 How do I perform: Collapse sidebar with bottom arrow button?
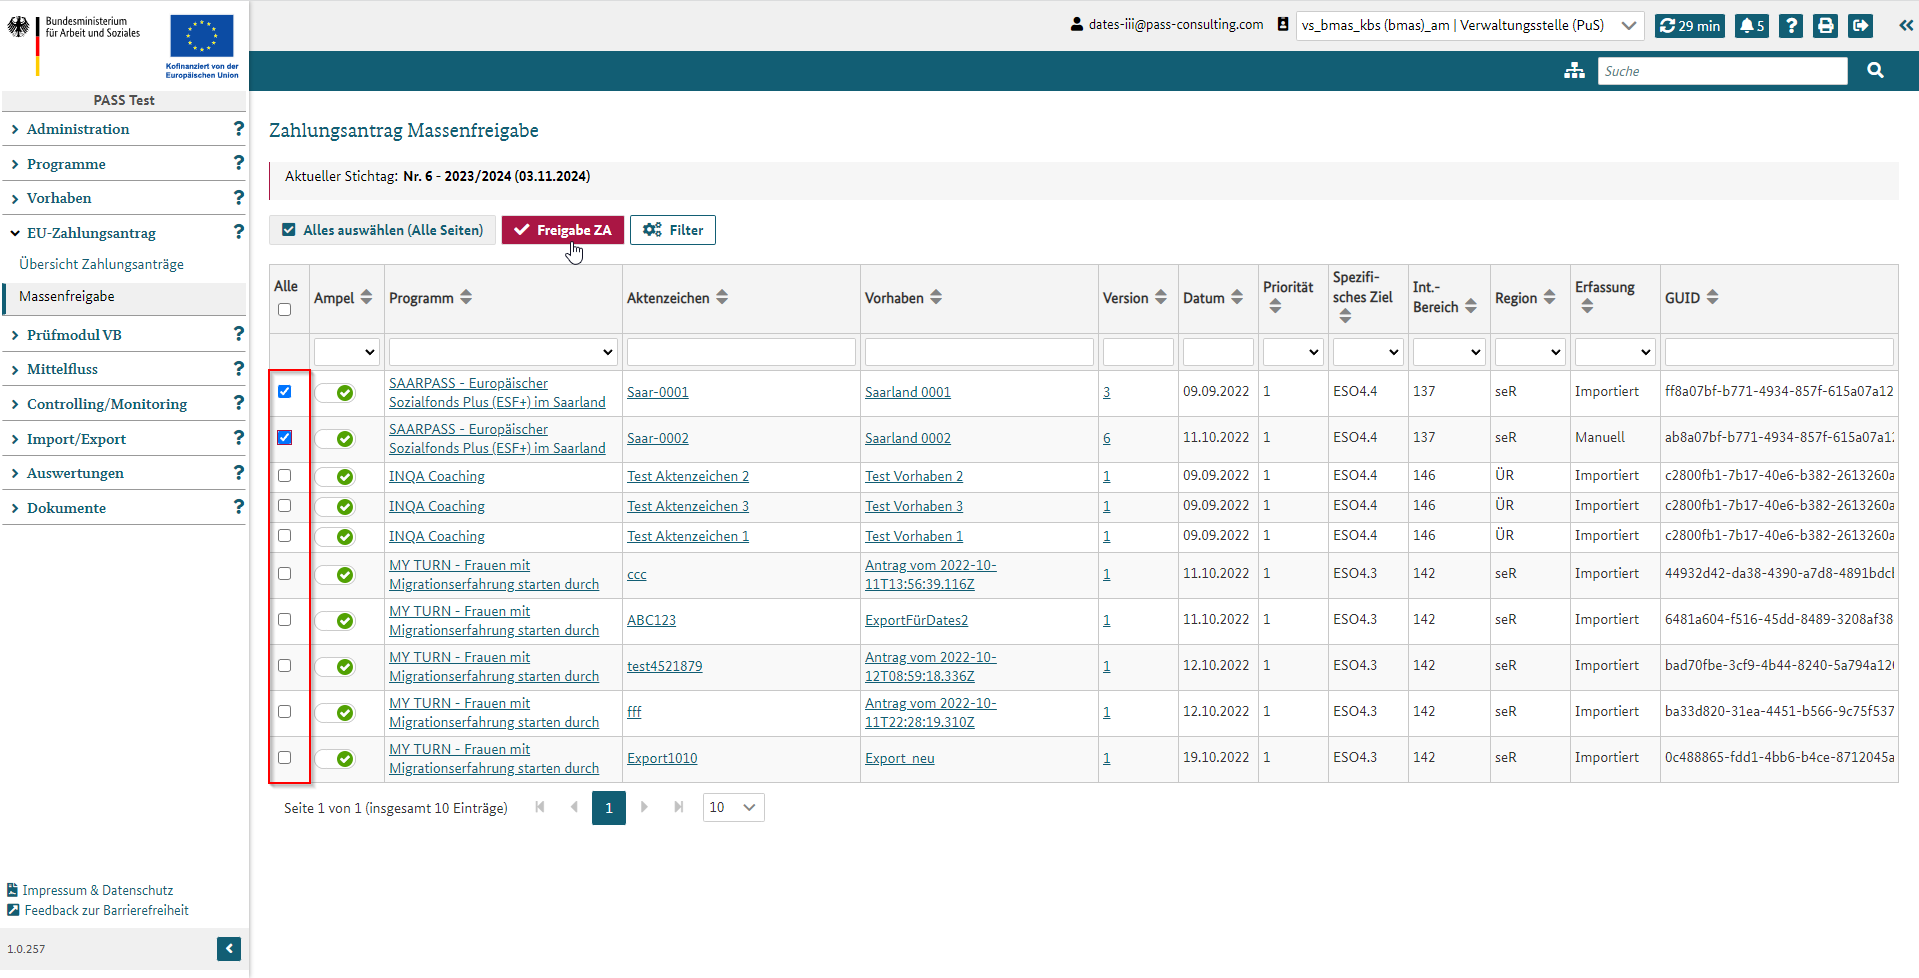click(229, 949)
